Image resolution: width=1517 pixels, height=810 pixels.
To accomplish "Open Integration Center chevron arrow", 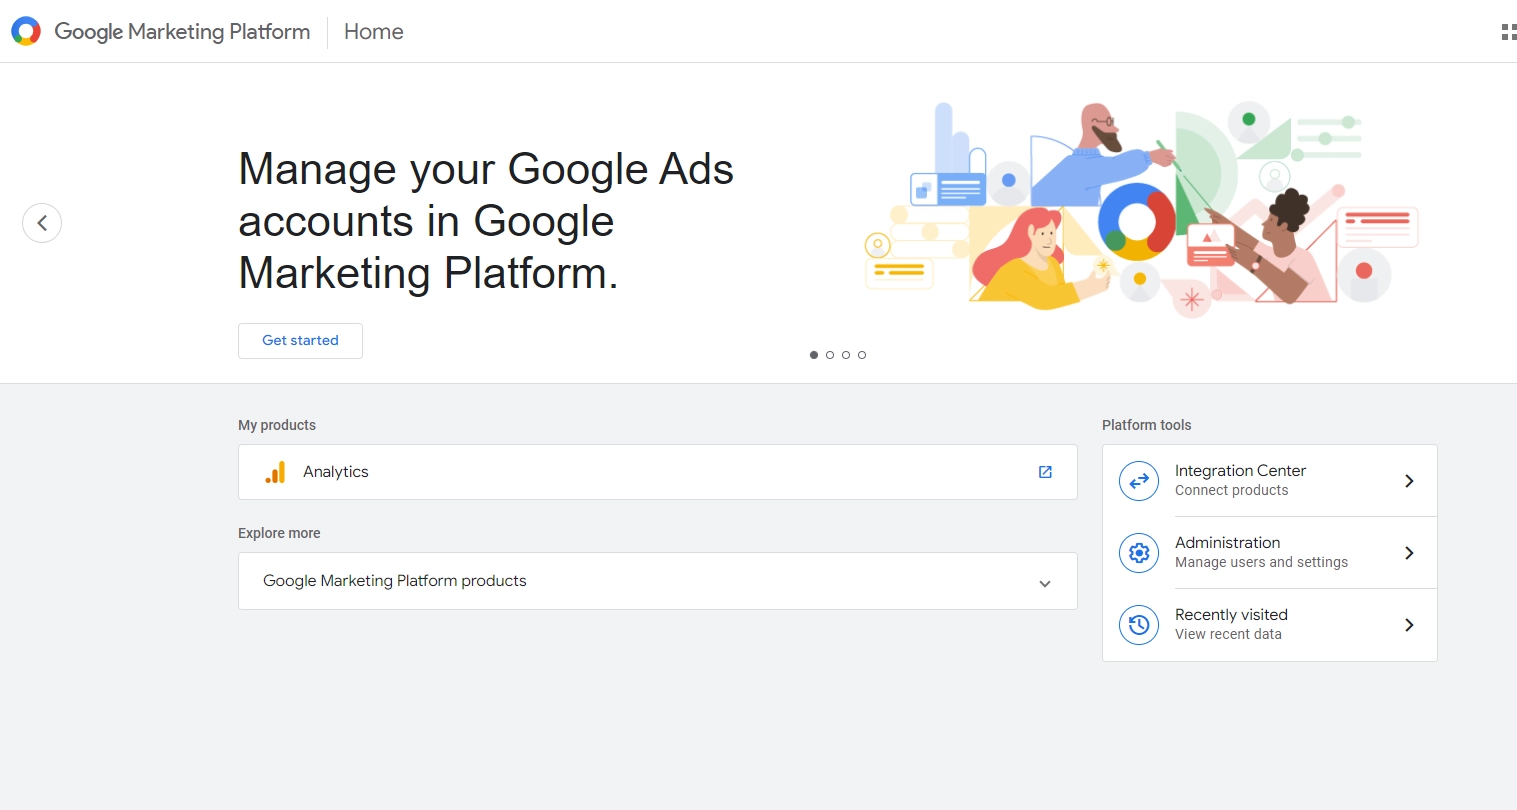I will (x=1409, y=481).
